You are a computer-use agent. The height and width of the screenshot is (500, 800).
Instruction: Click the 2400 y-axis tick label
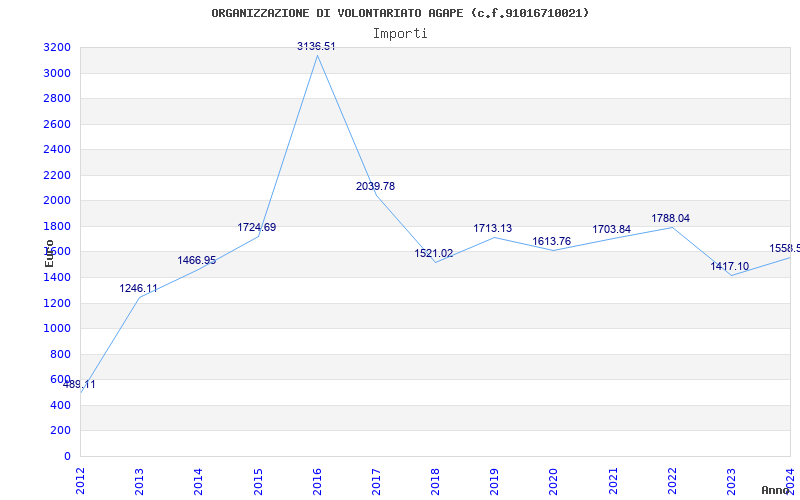click(57, 149)
